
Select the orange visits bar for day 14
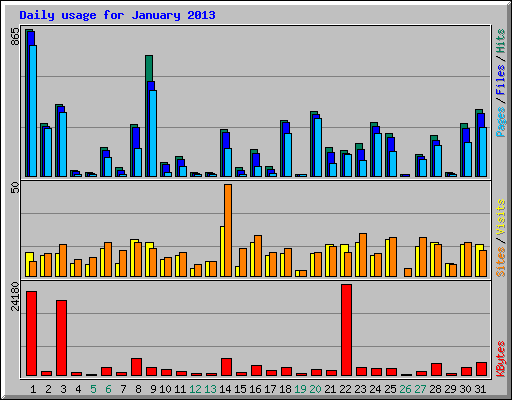pyautogui.click(x=228, y=230)
